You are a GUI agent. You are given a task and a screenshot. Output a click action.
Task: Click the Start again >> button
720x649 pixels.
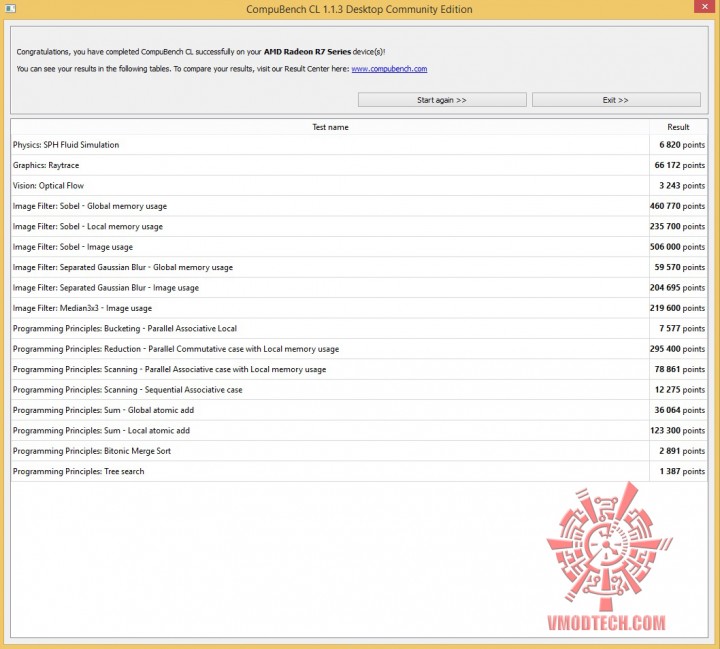click(442, 100)
